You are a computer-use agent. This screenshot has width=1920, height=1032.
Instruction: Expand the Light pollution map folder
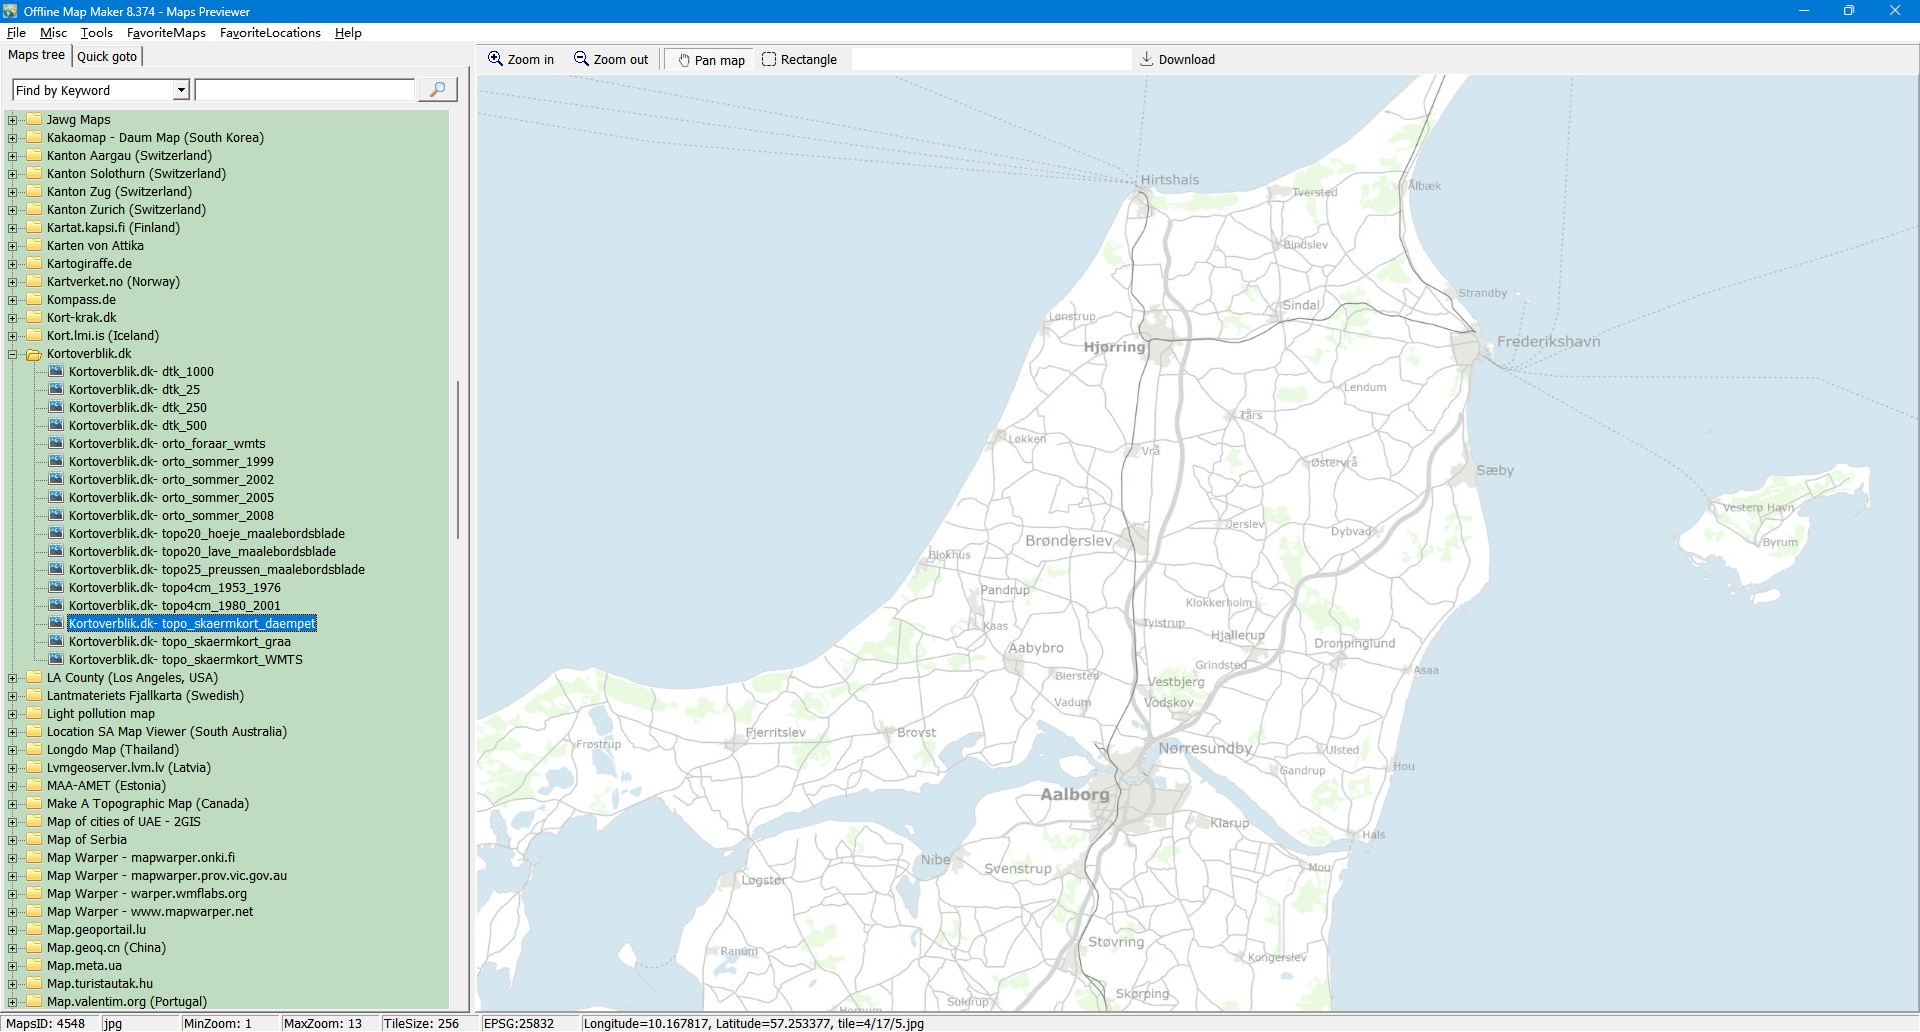click(13, 714)
